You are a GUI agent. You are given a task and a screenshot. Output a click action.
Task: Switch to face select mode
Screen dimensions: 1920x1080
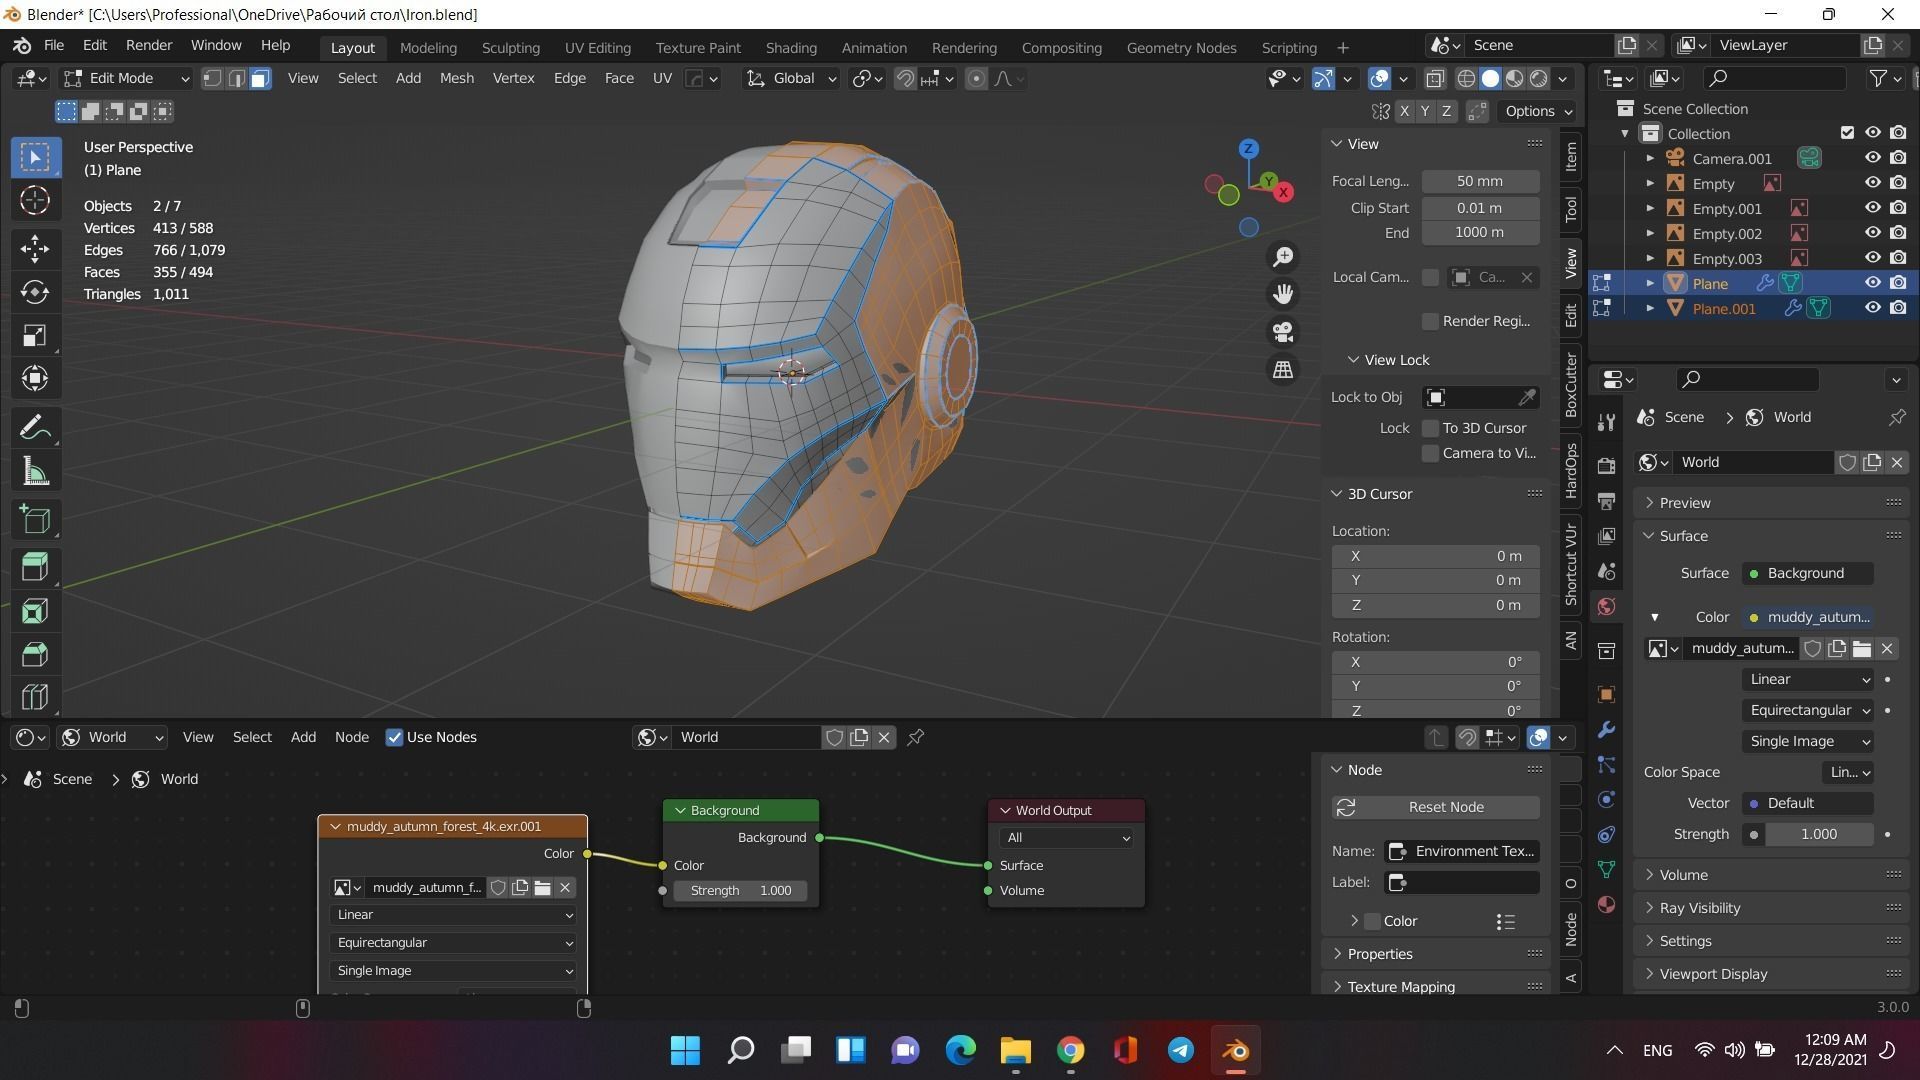click(x=260, y=79)
